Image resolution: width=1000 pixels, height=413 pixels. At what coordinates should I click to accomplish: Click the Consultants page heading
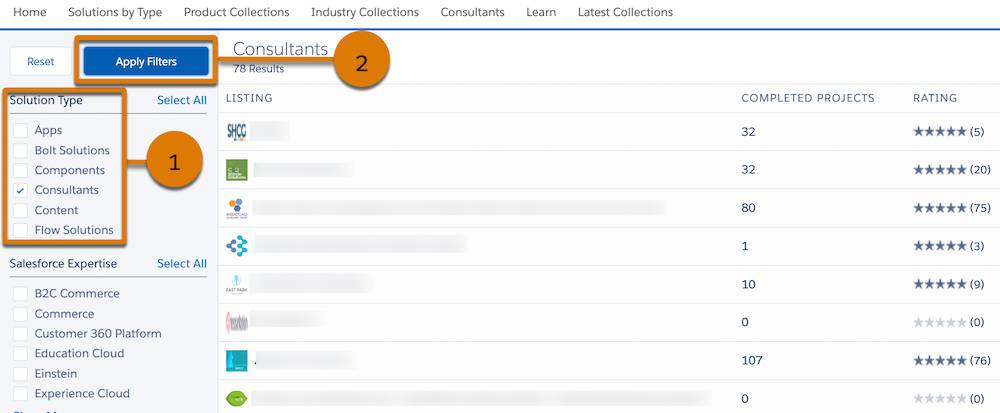click(281, 49)
